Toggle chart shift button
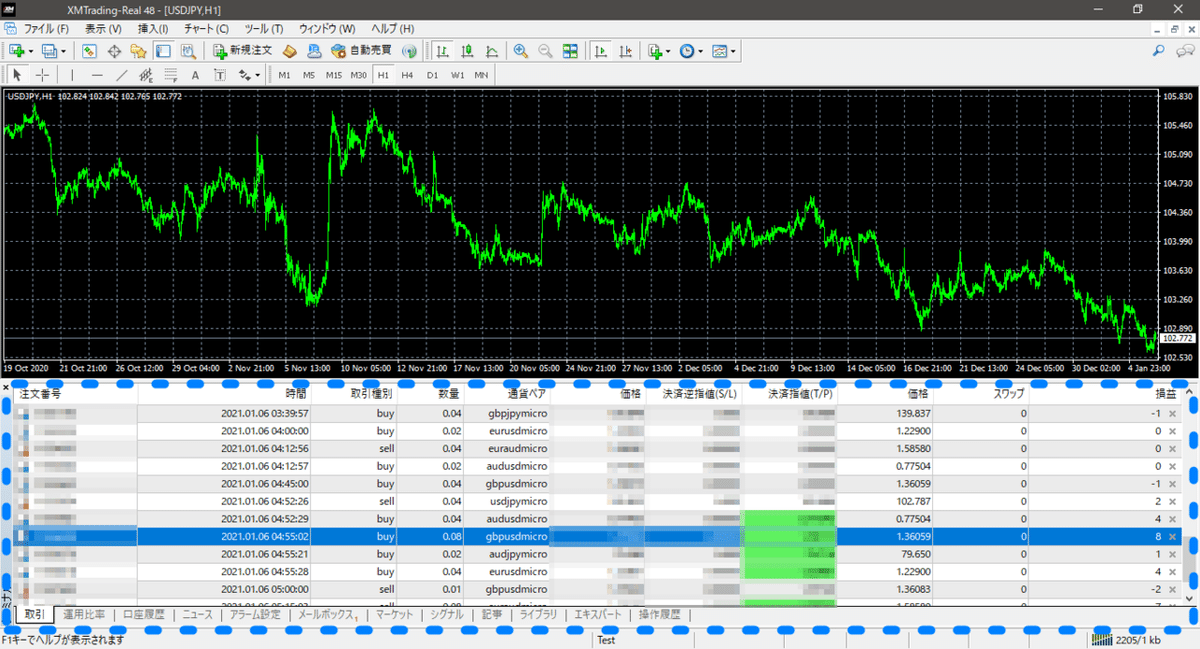 click(625, 50)
